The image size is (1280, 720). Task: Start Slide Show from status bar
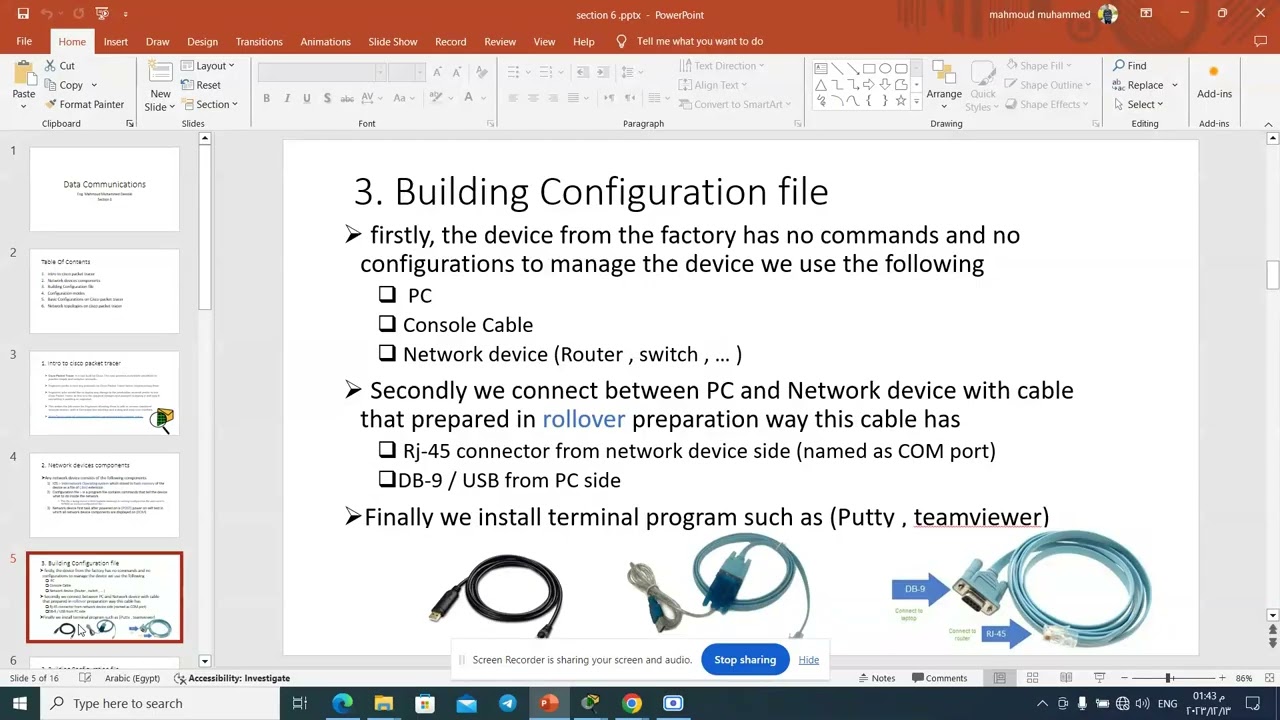pos(1099,678)
